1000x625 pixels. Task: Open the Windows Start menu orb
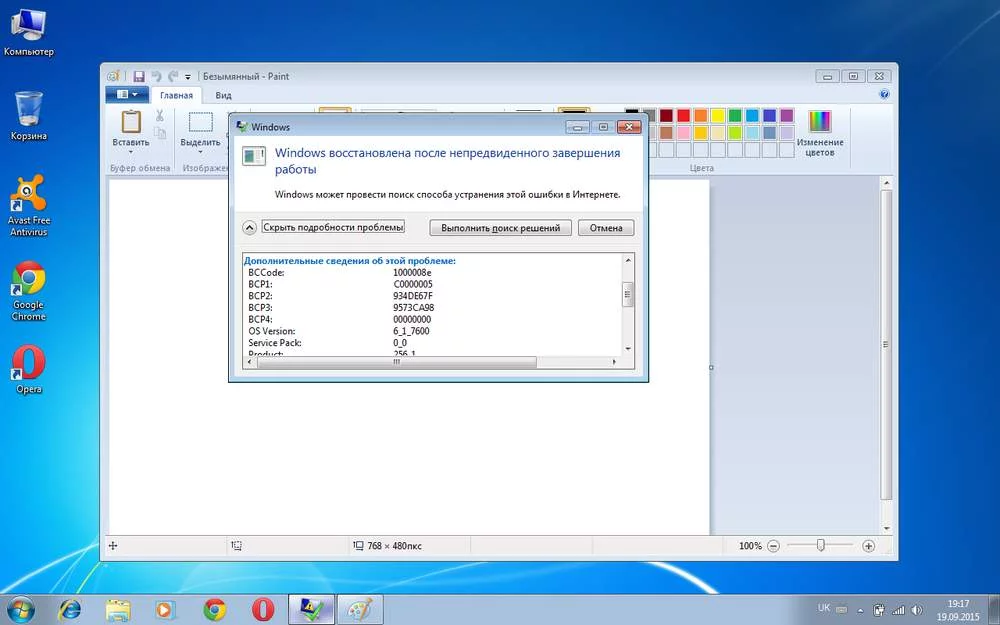pyautogui.click(x=21, y=609)
